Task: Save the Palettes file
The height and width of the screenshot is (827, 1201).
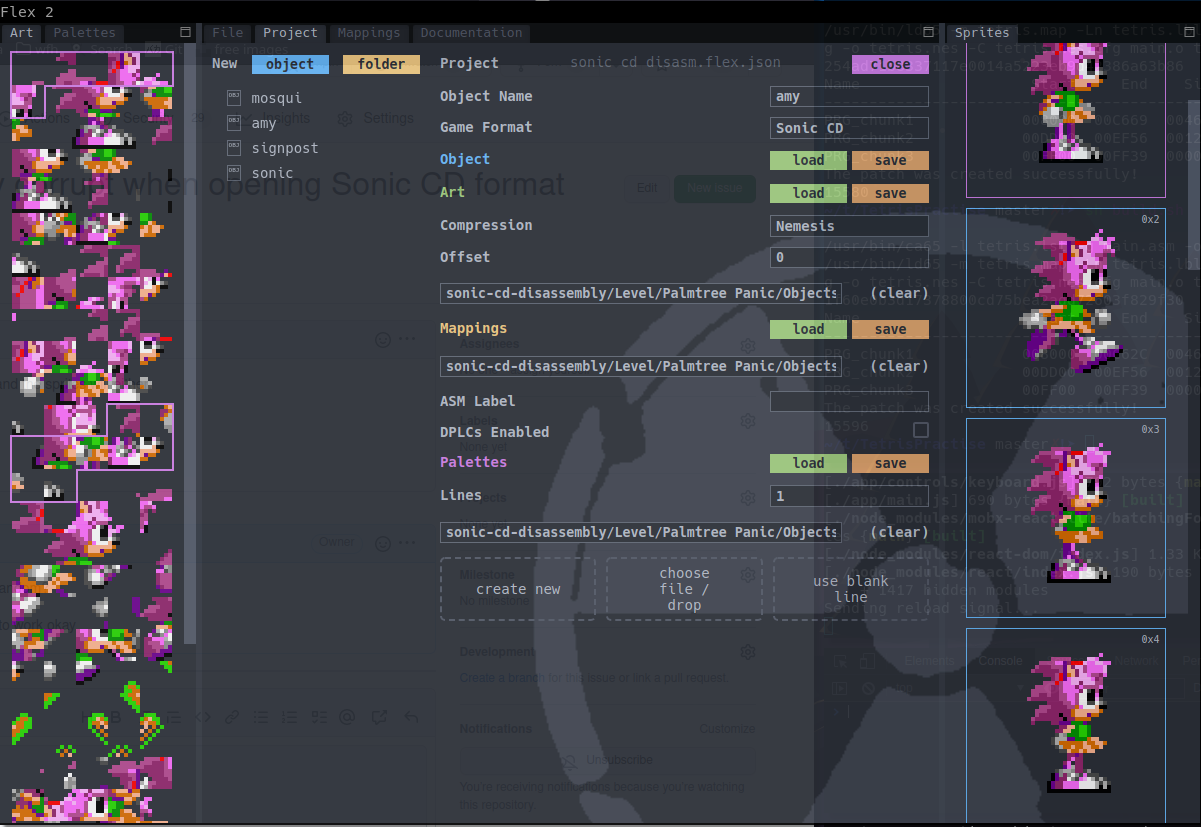Action: (x=890, y=463)
